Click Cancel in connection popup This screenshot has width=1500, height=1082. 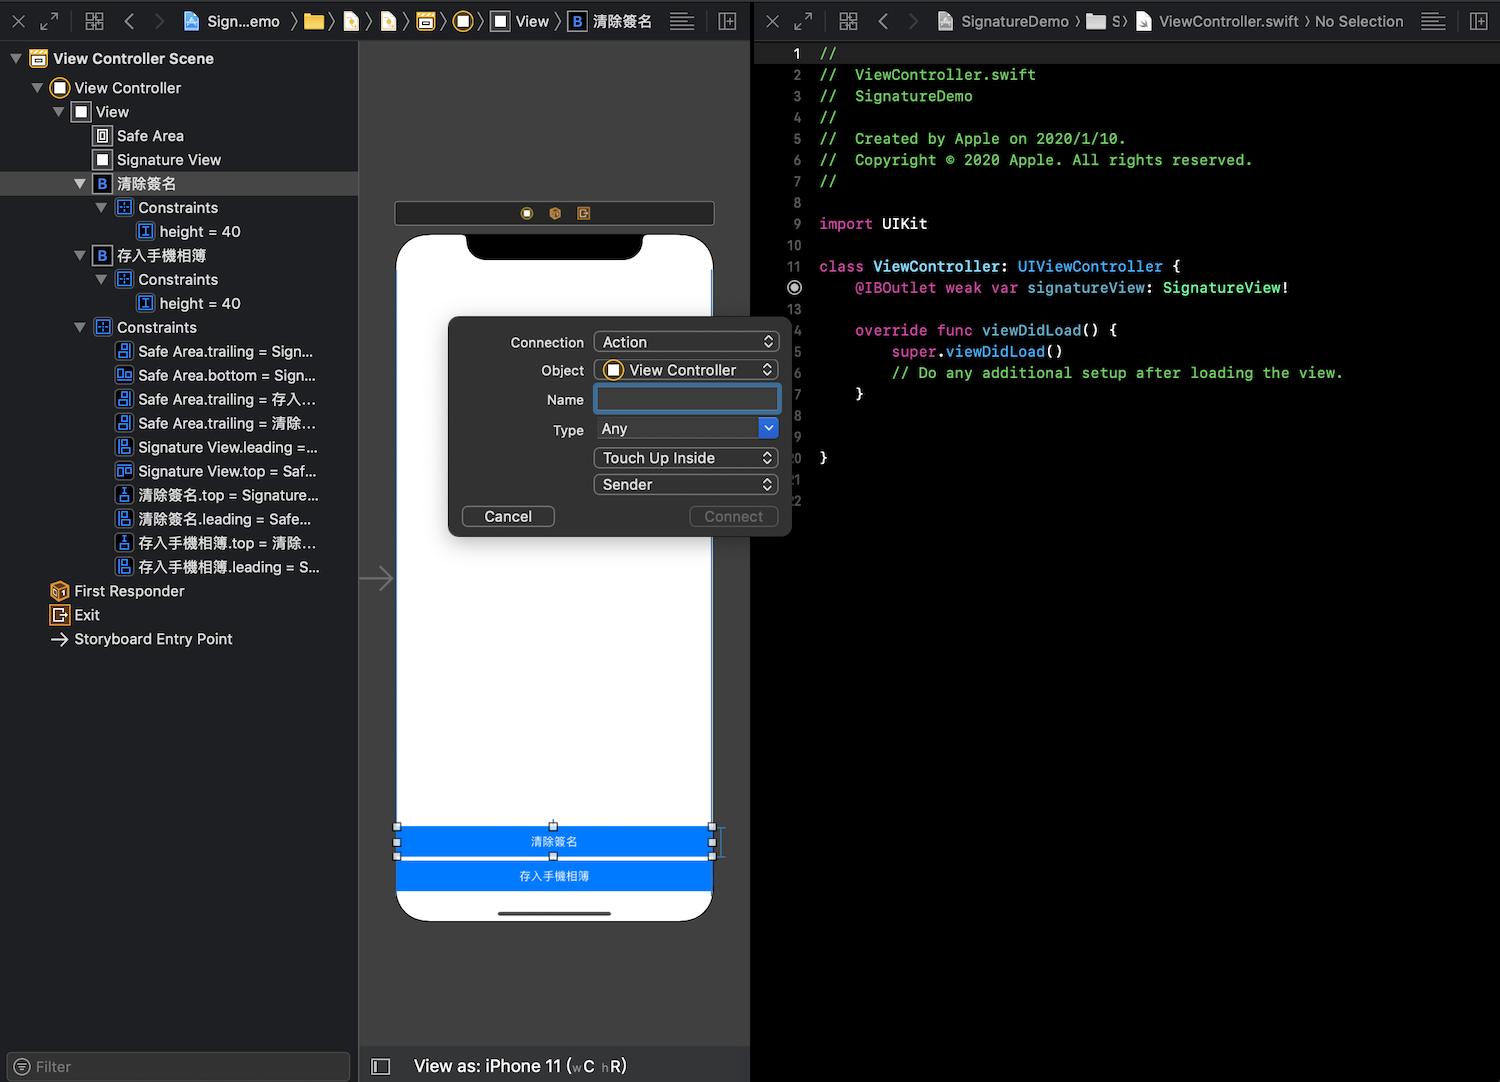(x=508, y=516)
